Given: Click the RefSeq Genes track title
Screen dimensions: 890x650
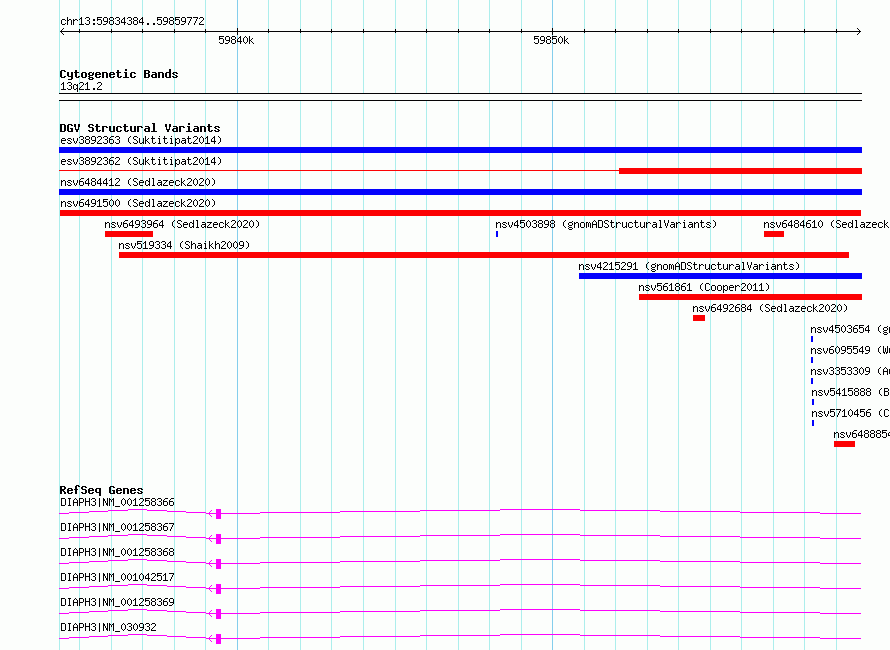Looking at the screenshot, I should (102, 490).
